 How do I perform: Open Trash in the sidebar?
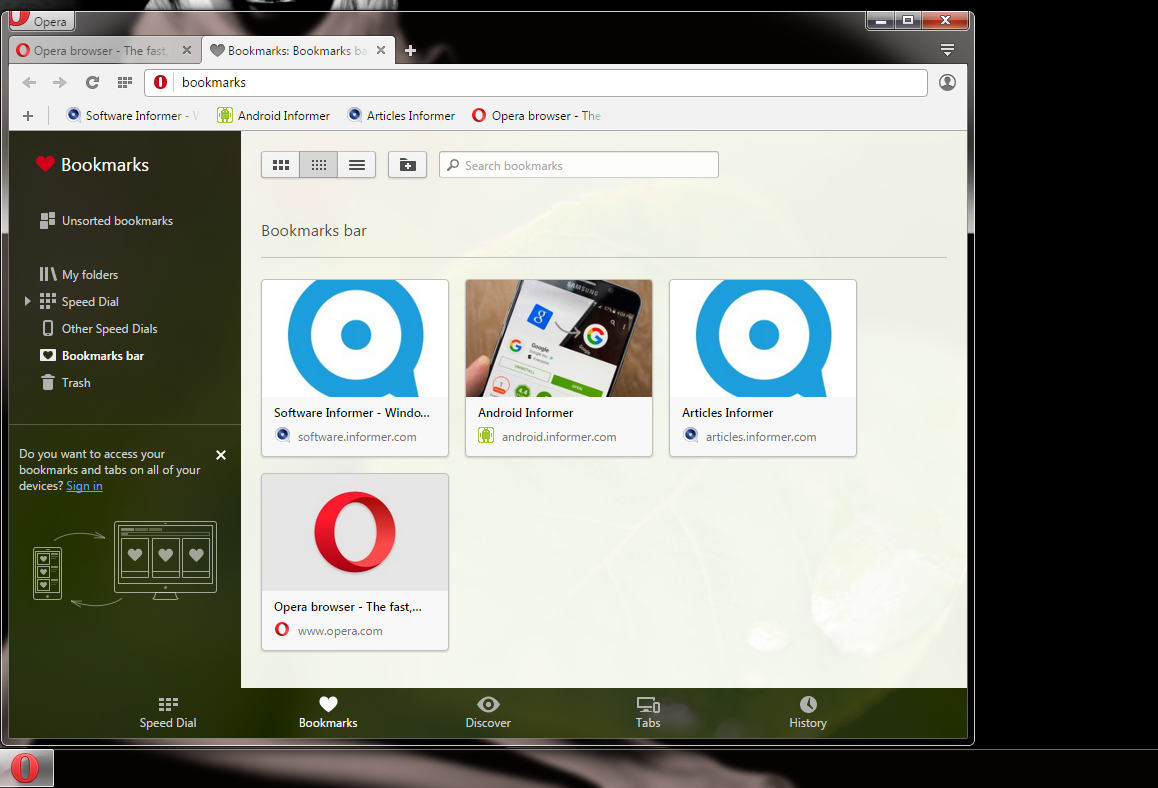click(x=66, y=383)
